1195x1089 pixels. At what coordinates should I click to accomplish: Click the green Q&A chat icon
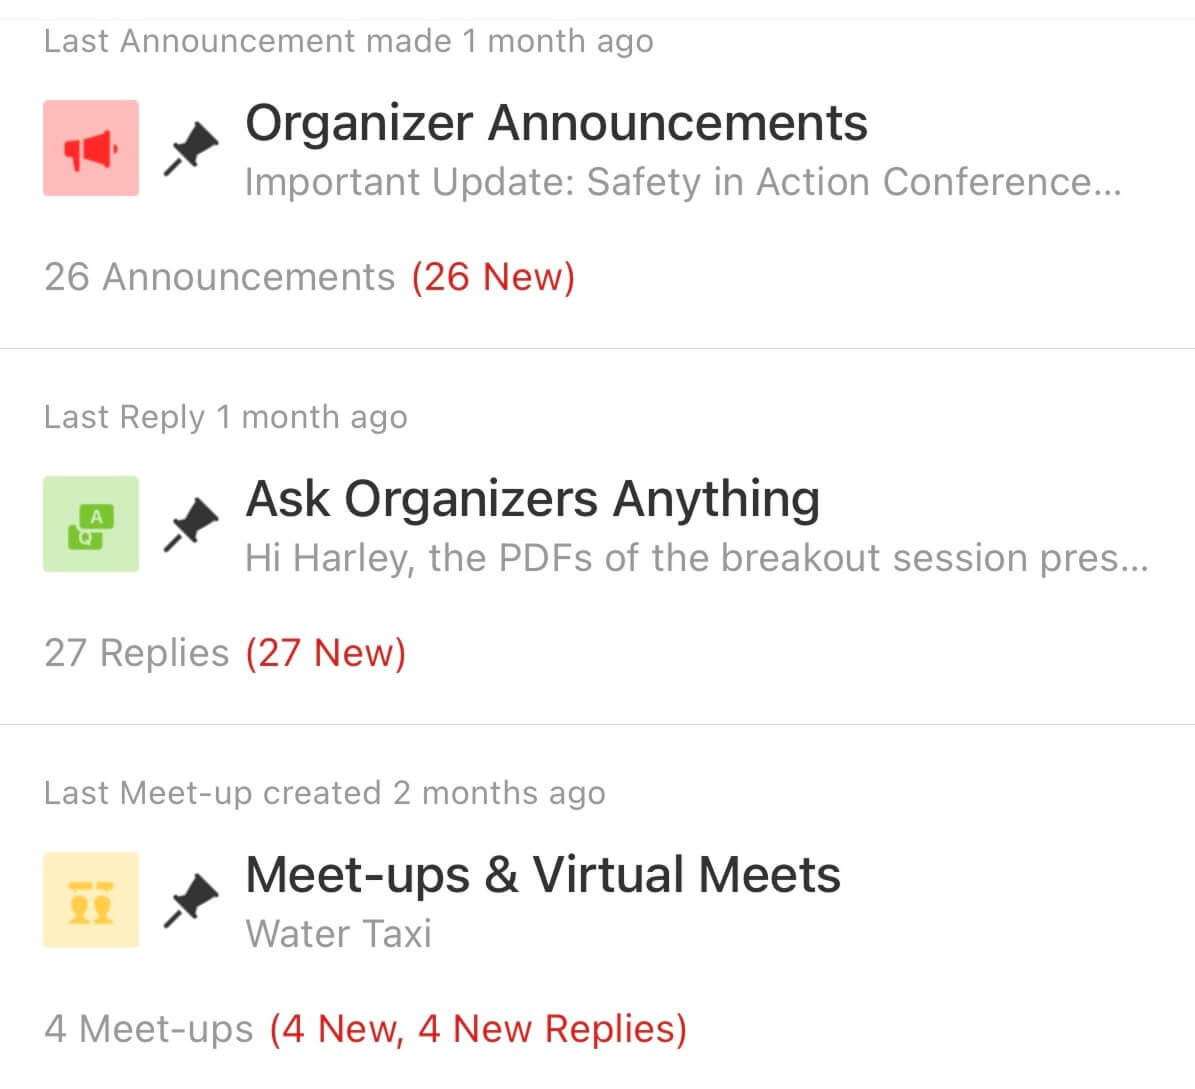point(90,524)
